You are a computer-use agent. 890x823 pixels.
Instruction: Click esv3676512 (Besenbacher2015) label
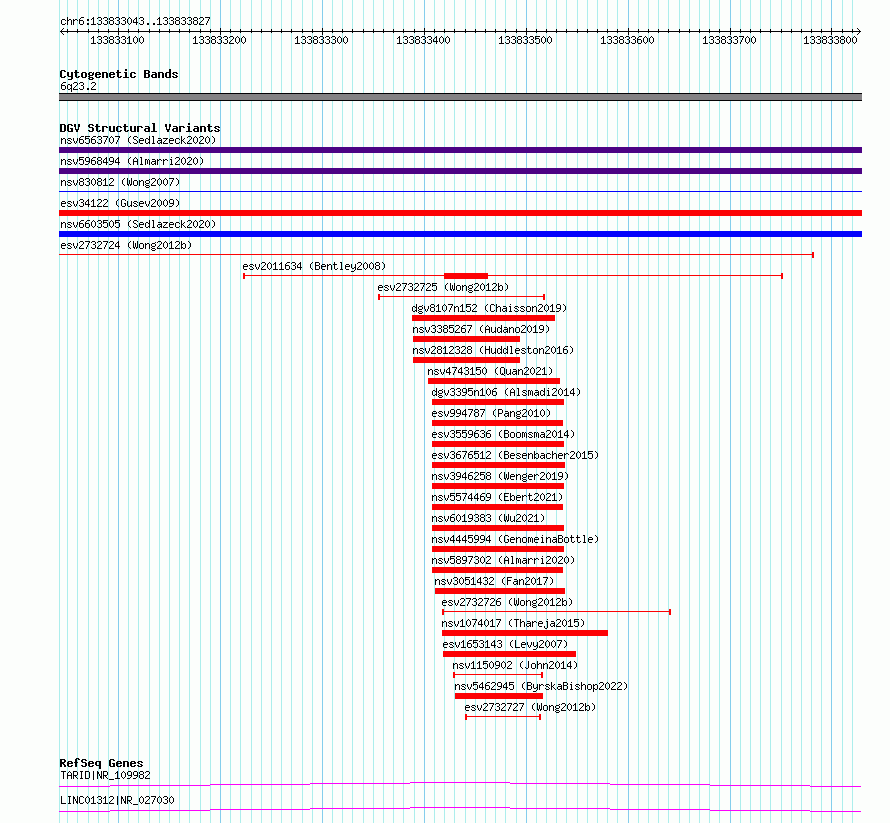[x=515, y=455]
